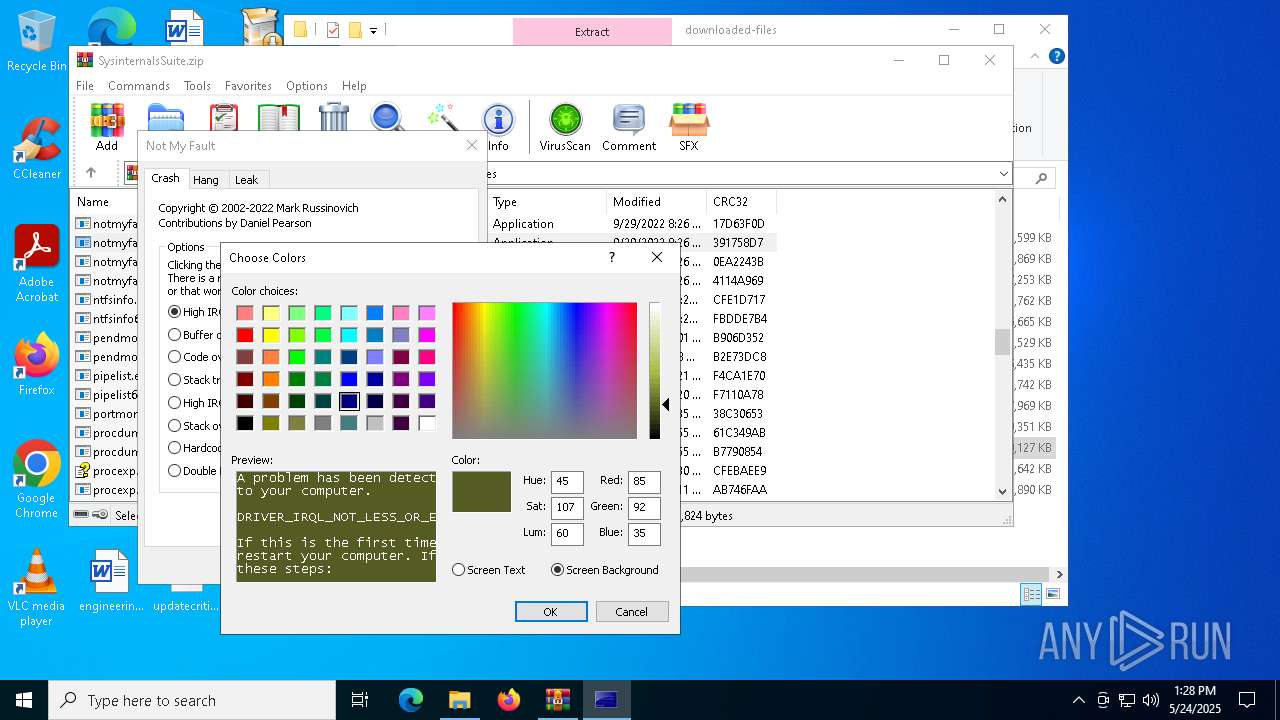Select the Hardcoded breakpoint radio option

pyautogui.click(x=174, y=448)
